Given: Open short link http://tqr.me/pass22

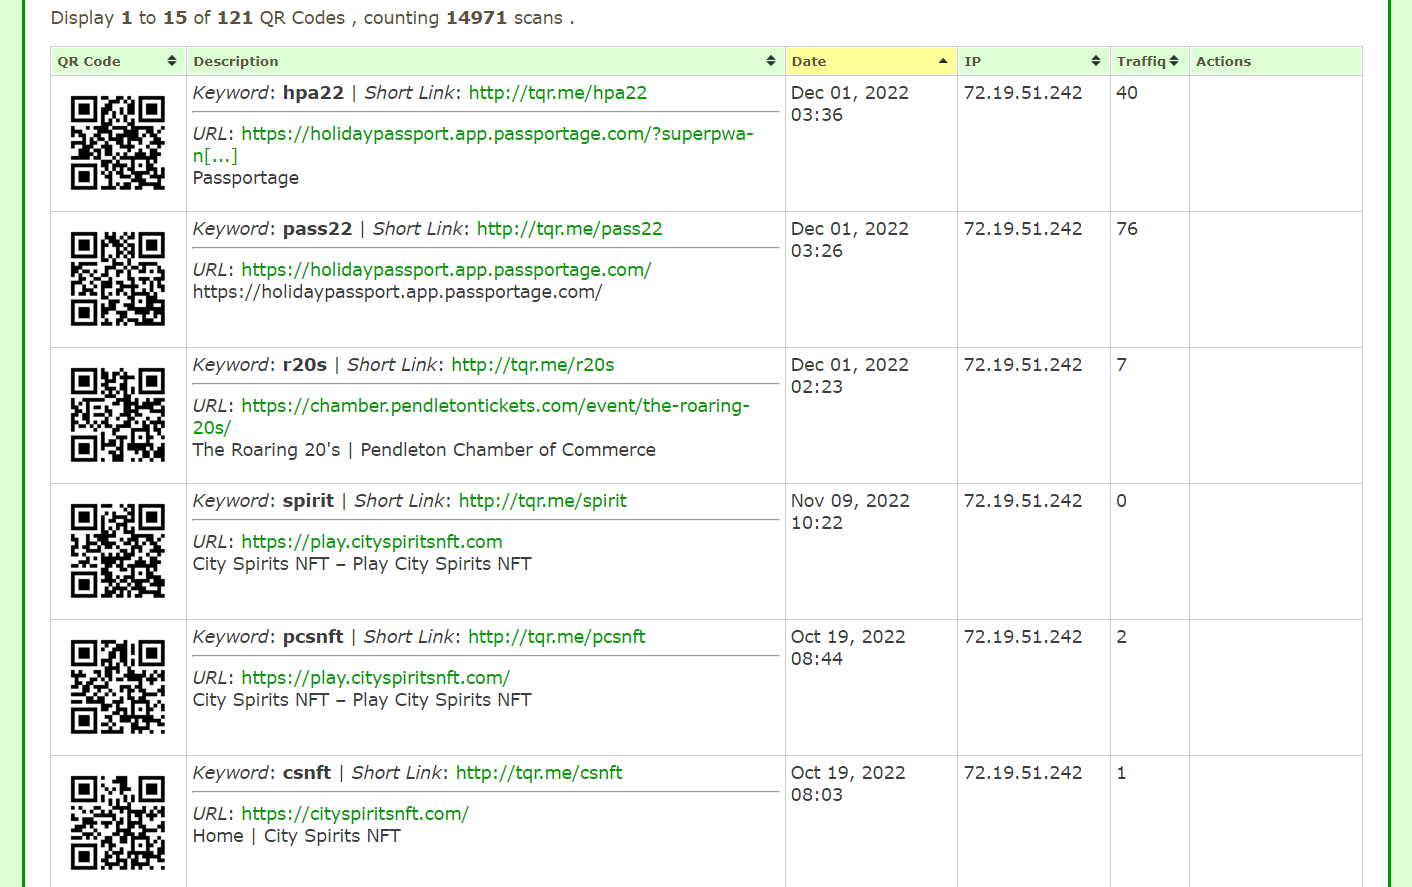Looking at the screenshot, I should click(x=570, y=229).
